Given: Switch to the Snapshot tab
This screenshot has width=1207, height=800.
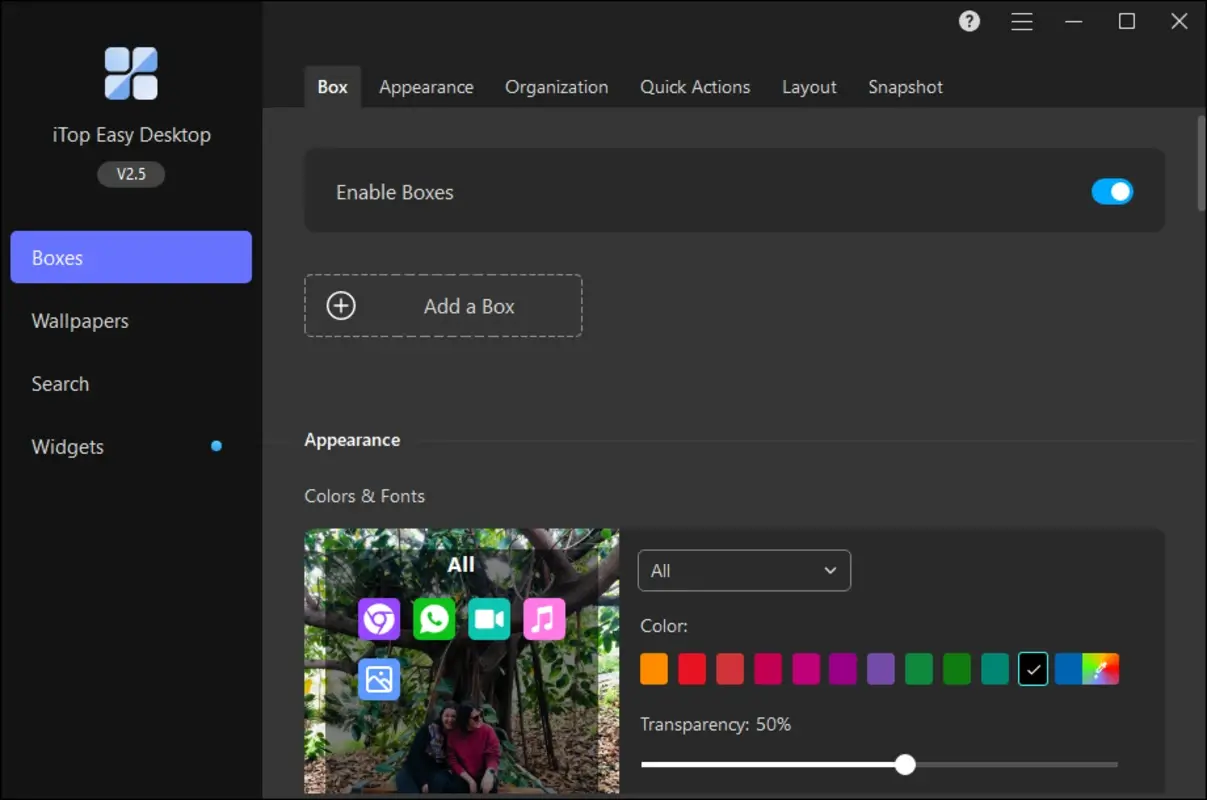Looking at the screenshot, I should click(905, 87).
